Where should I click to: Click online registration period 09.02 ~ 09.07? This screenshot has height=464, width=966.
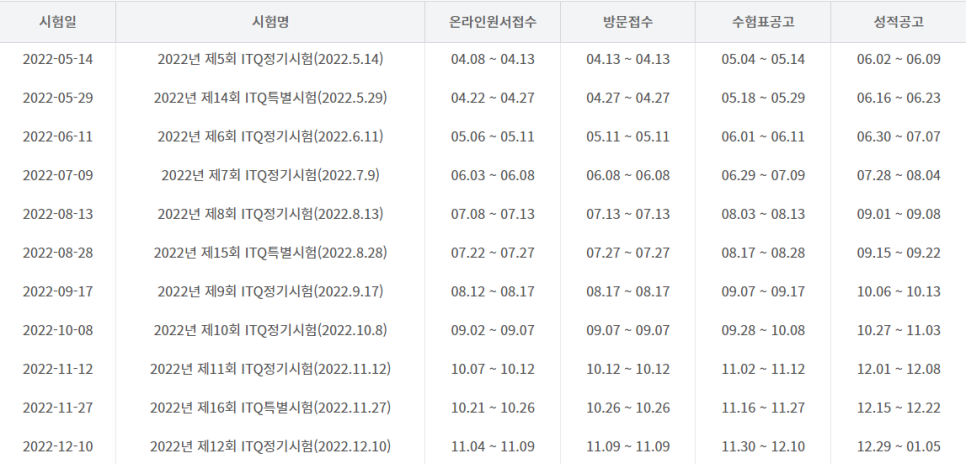pyautogui.click(x=493, y=330)
